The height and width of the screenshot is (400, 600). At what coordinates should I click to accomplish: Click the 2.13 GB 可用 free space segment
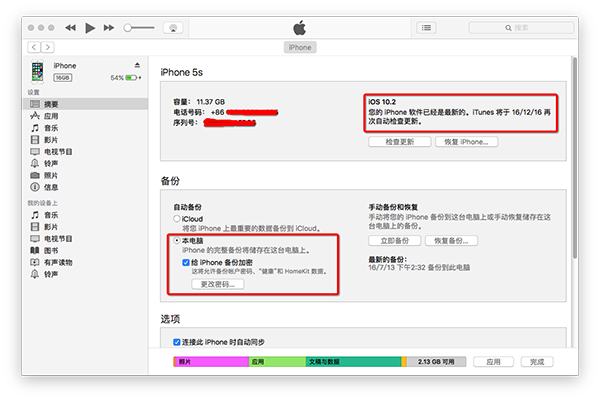pos(436,362)
